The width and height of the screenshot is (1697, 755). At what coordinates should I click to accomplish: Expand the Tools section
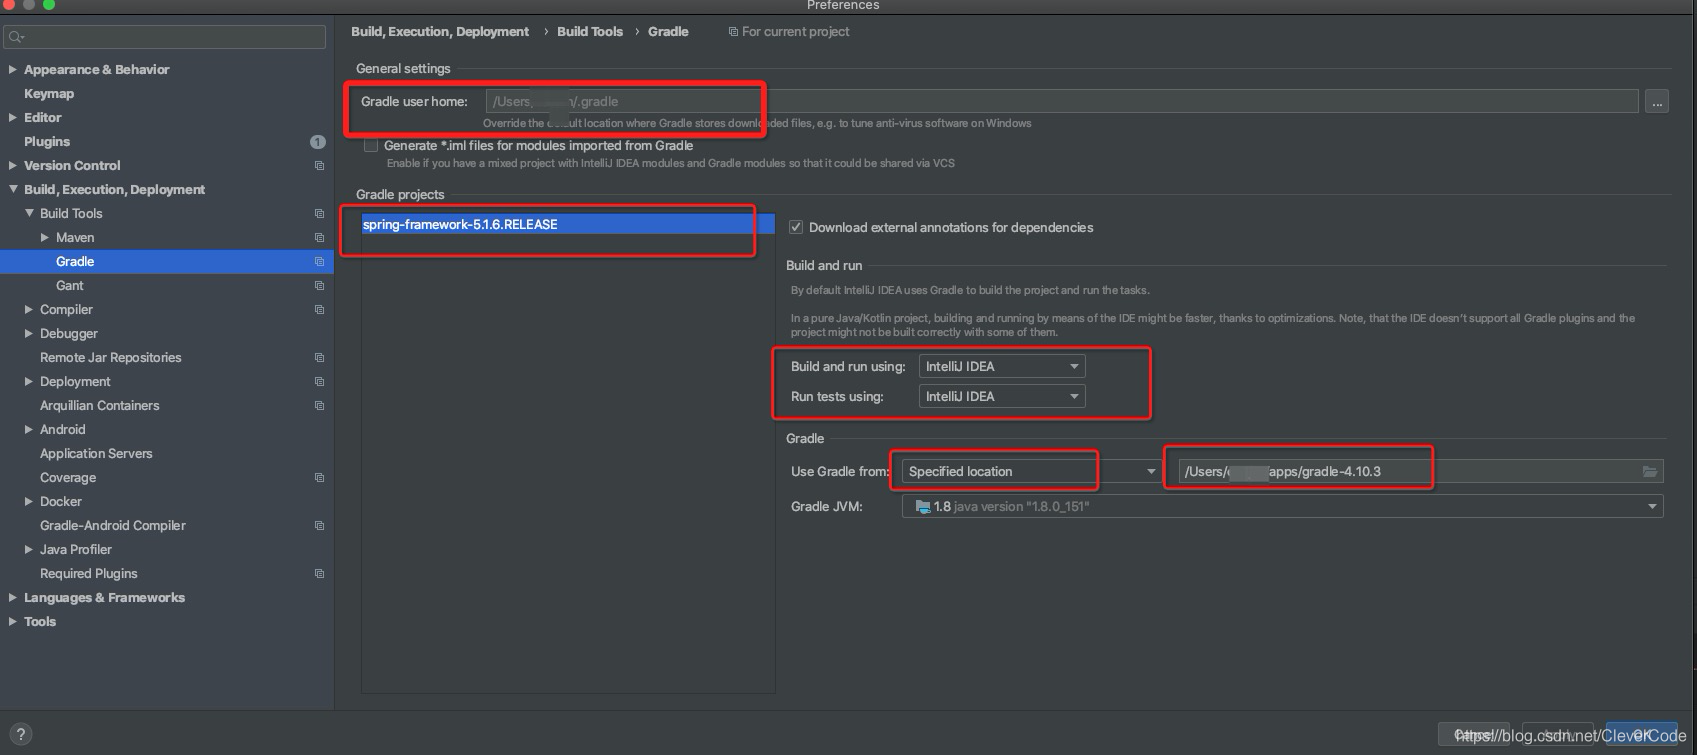(x=12, y=621)
